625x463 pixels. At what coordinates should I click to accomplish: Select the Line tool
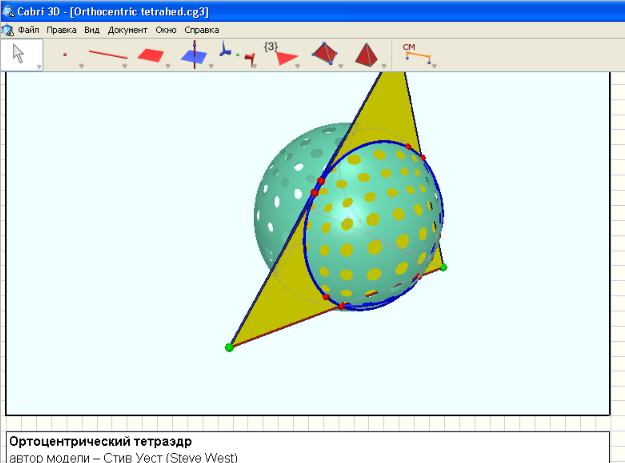(108, 55)
